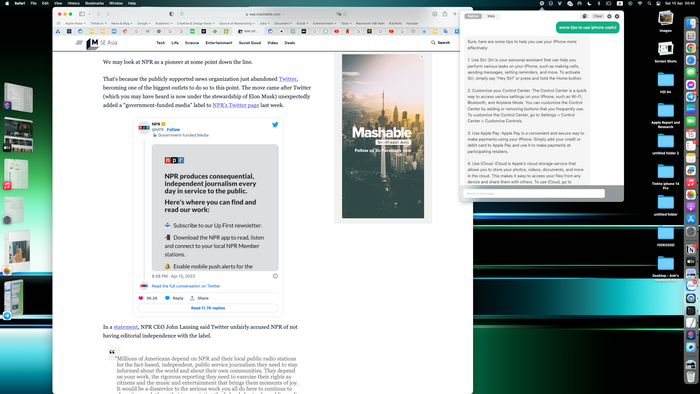
Task: Open Finder from the Dock
Action: [x=691, y=23]
